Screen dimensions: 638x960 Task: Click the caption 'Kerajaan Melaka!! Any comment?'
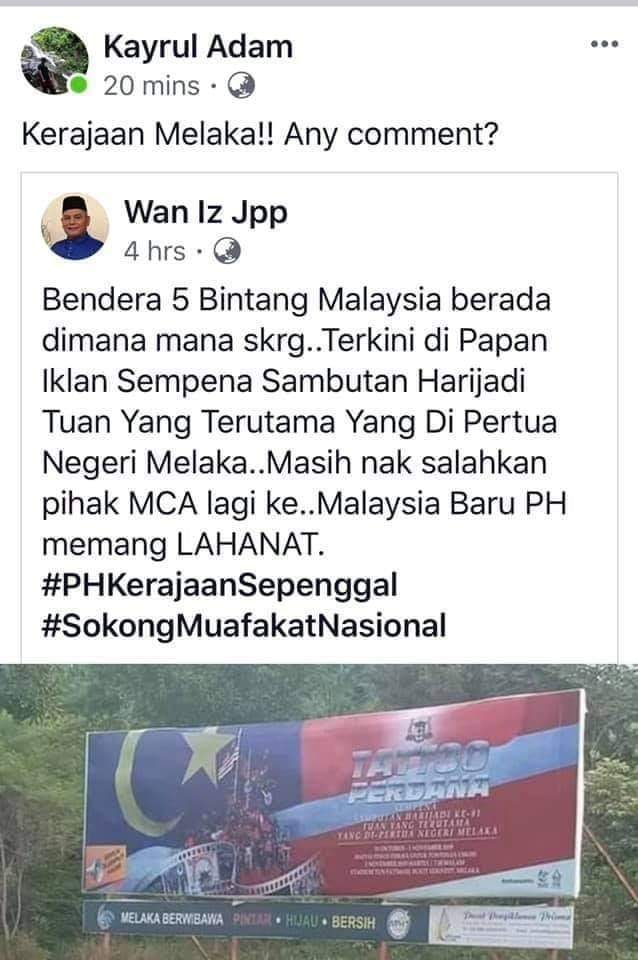tap(260, 135)
